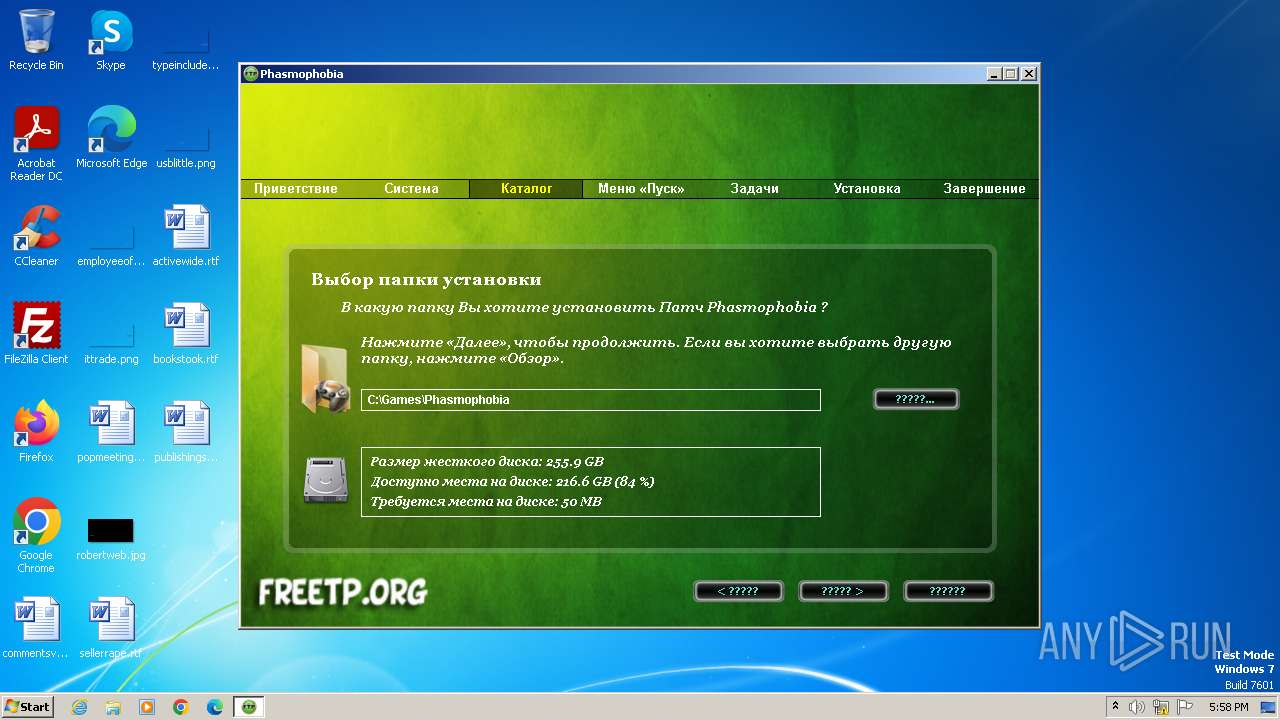This screenshot has height=720, width=1280.
Task: Select usblittle.png file on desktop
Action: coord(186,148)
